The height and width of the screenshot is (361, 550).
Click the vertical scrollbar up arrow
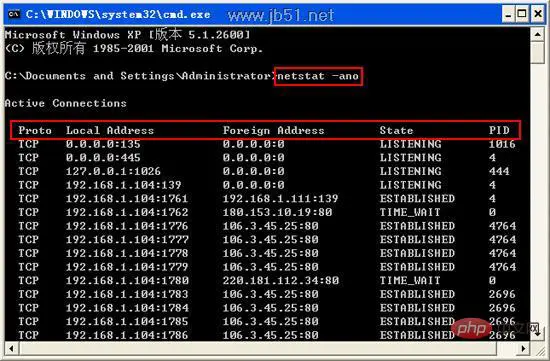[537, 34]
